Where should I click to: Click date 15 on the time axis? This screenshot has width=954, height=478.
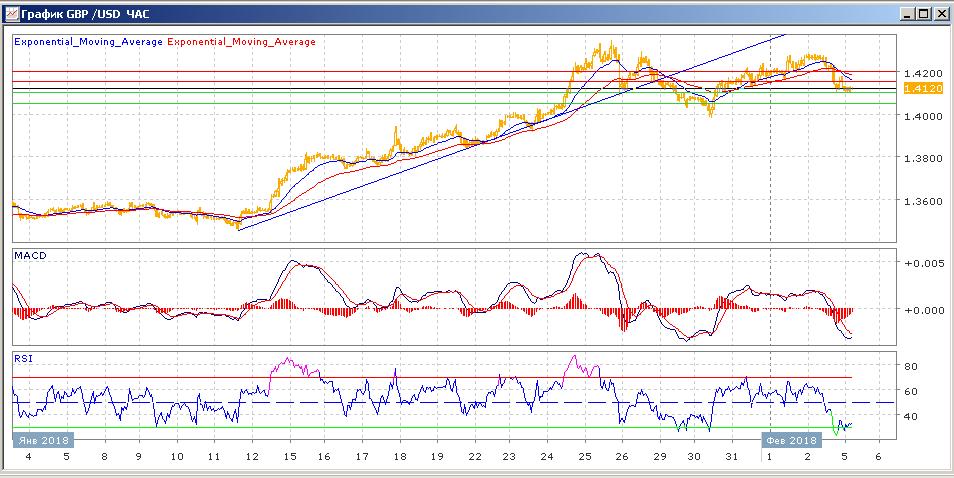coord(289,457)
